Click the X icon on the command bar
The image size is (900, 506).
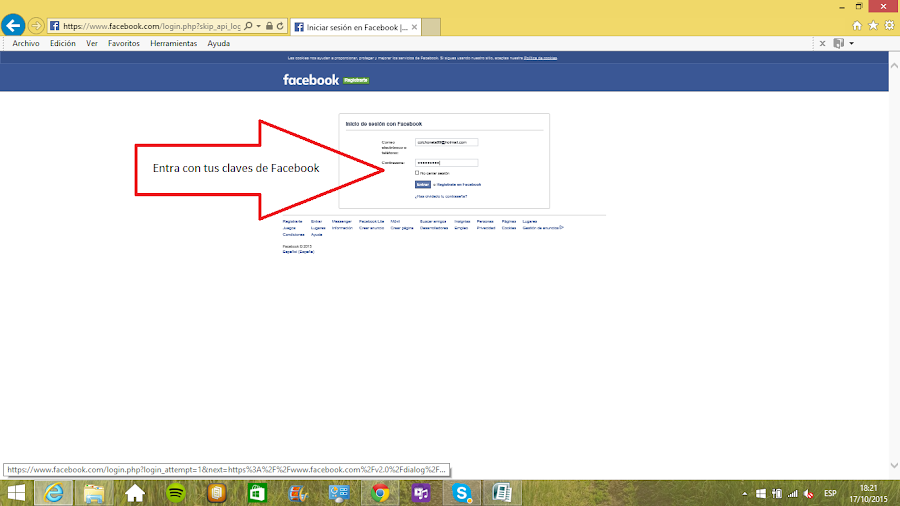(823, 44)
